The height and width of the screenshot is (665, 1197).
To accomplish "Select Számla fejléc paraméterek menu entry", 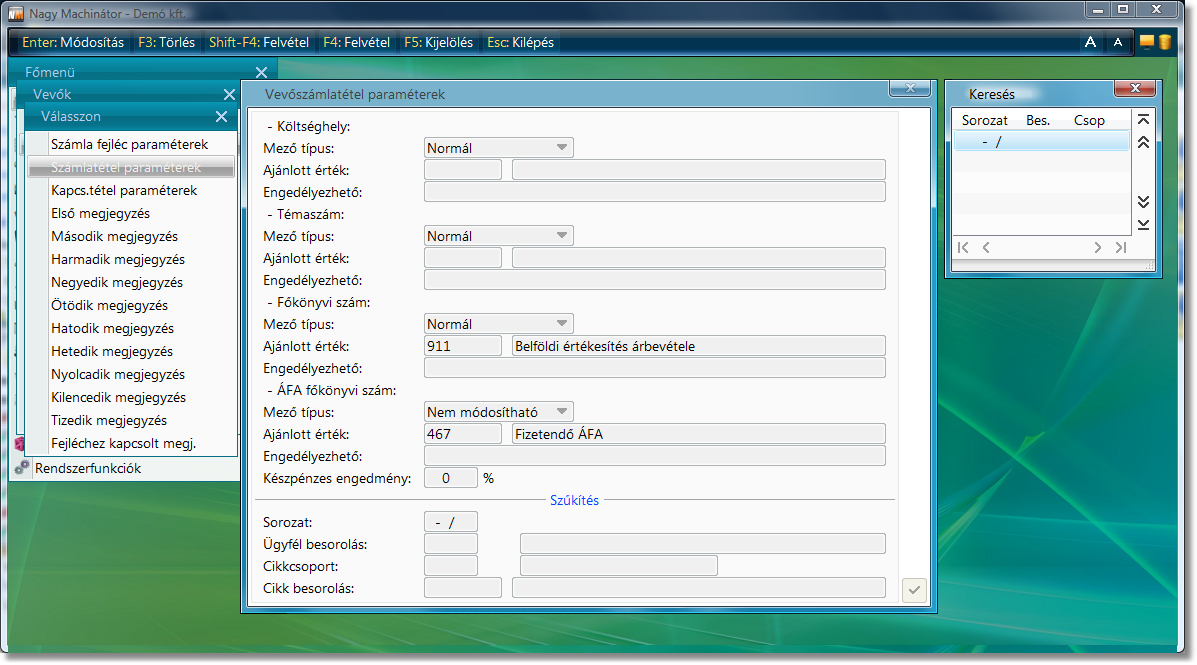I will click(x=130, y=144).
